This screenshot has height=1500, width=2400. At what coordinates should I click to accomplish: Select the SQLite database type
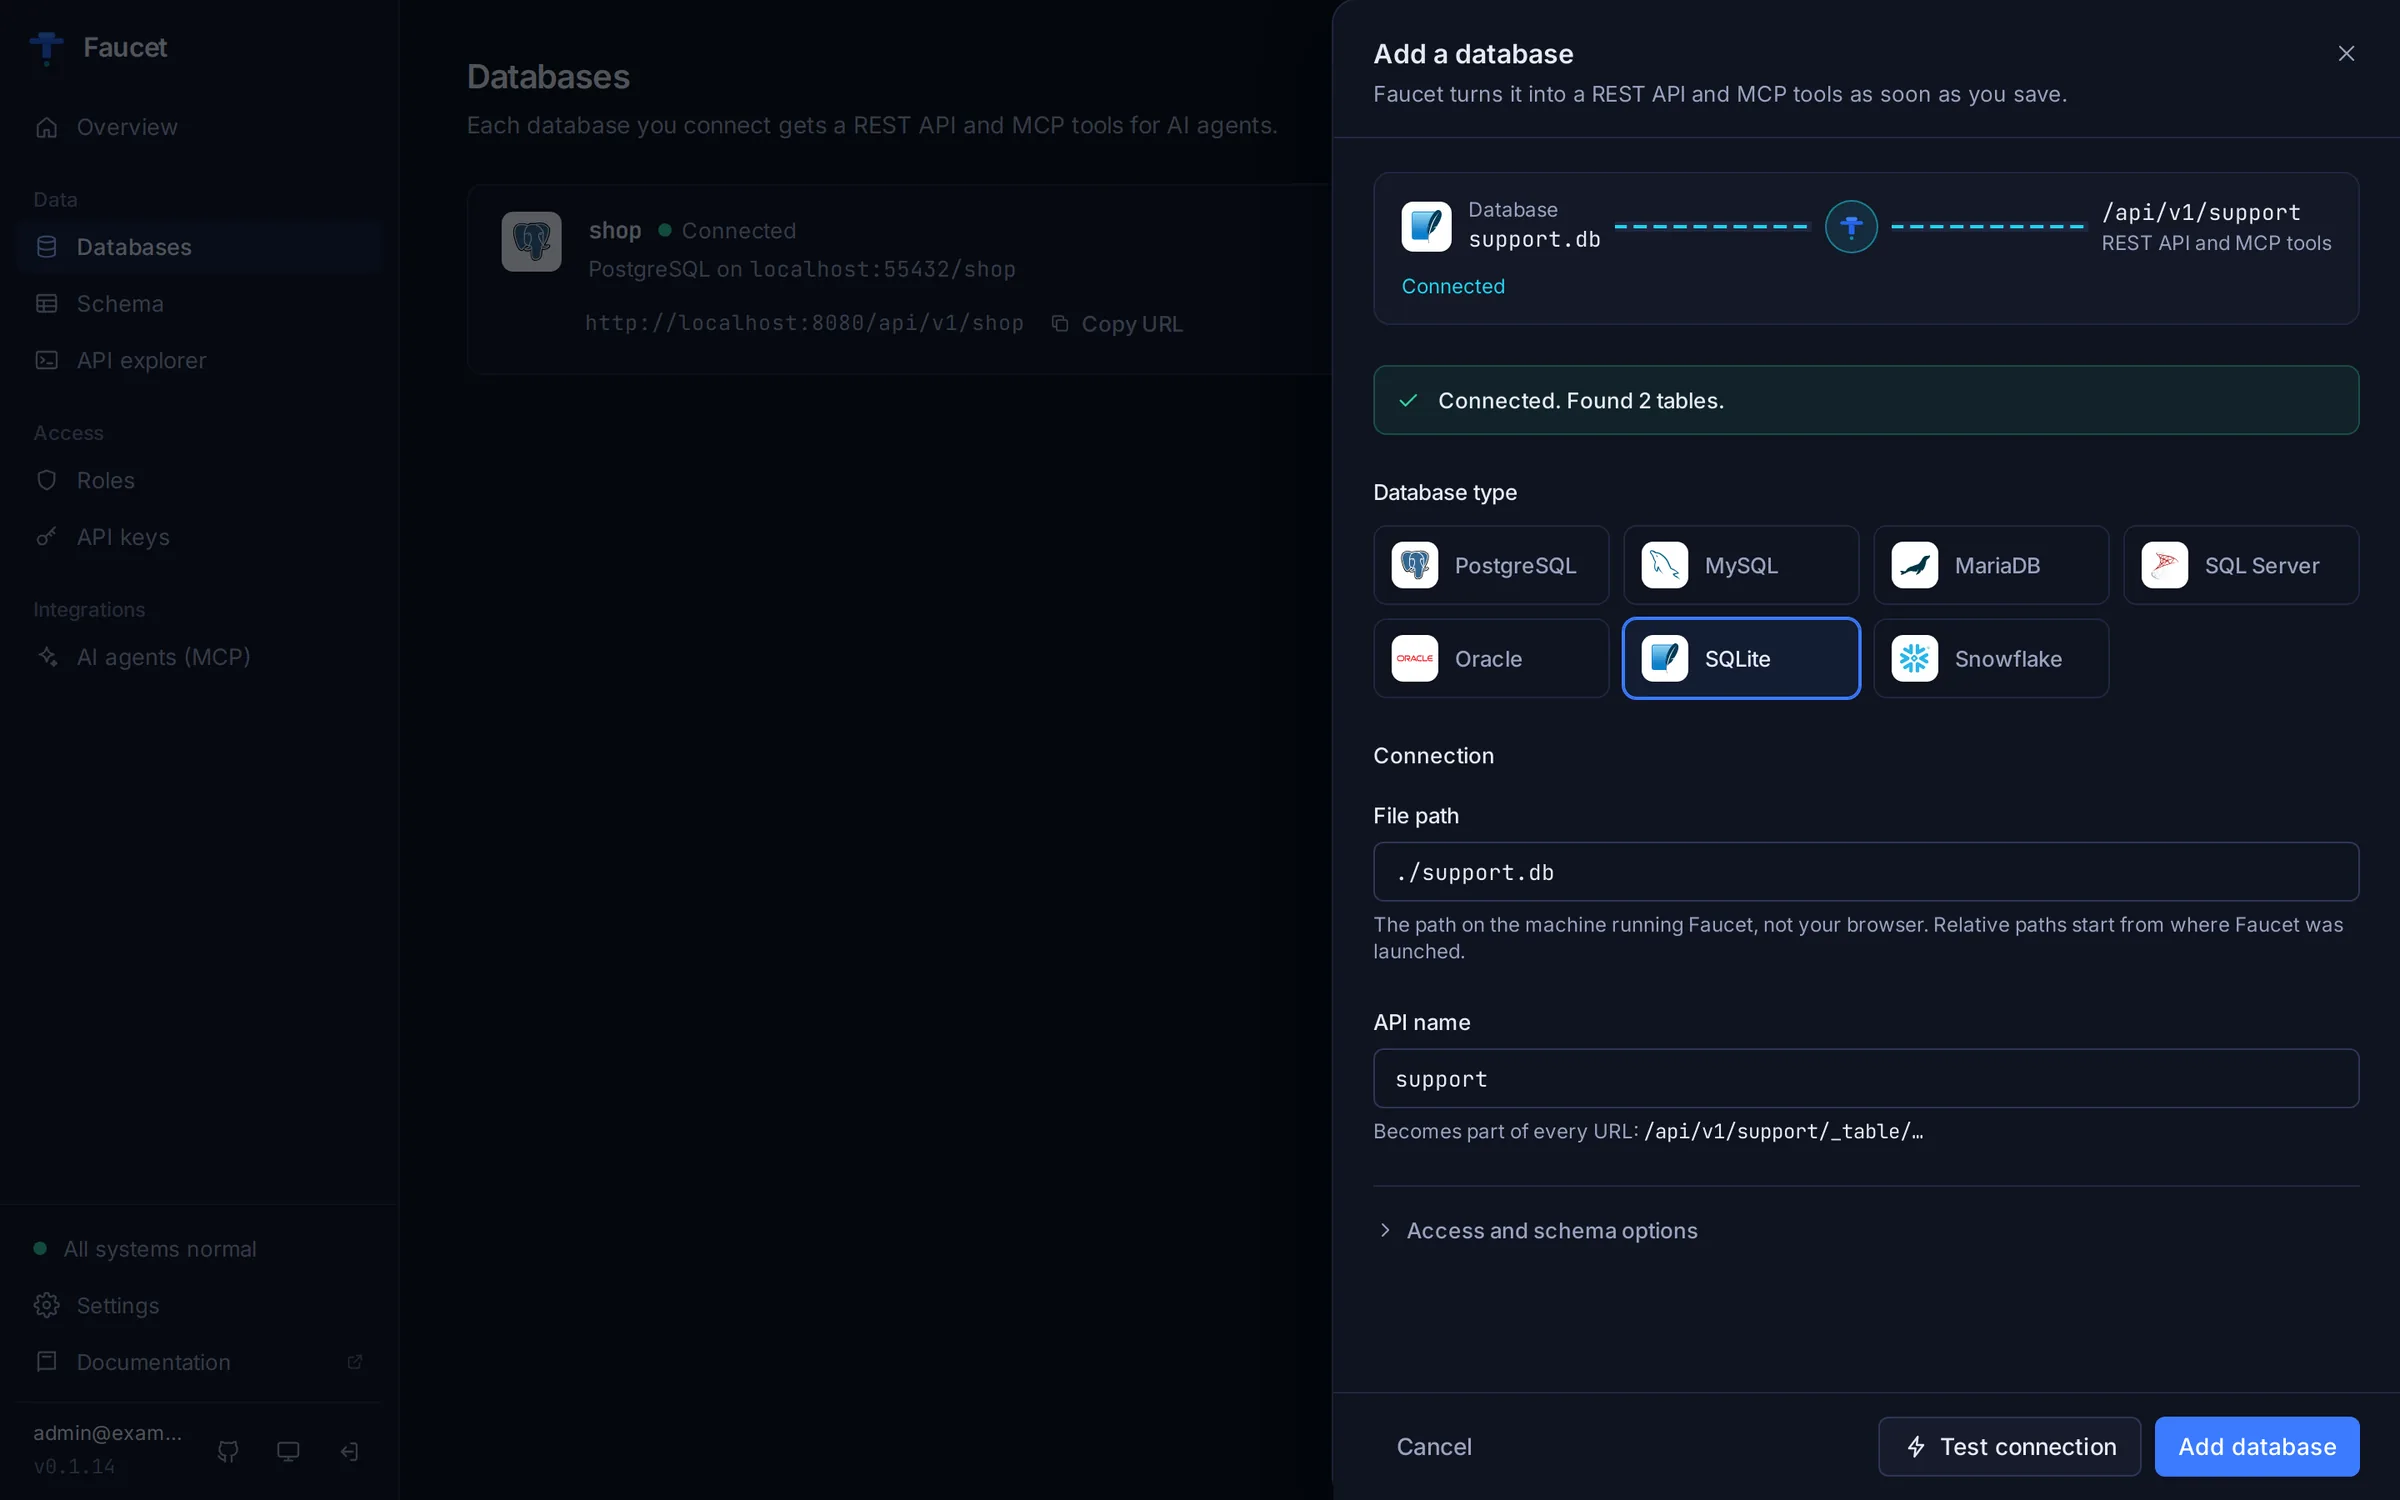[1741, 658]
